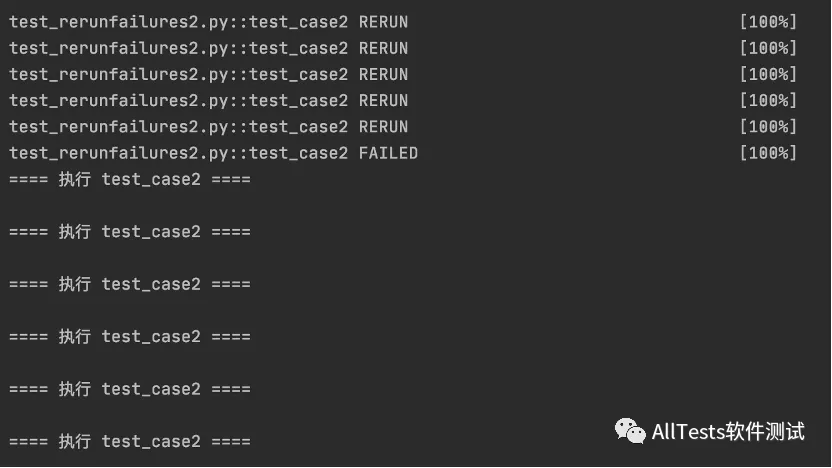Screen dimensions: 832x468
Task: Click the third '执行 test_case2' output line
Action: pos(130,284)
